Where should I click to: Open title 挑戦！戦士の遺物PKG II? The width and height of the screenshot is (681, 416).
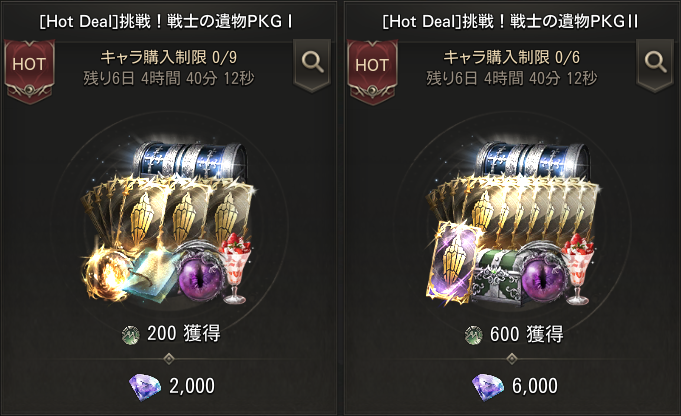[550, 21]
